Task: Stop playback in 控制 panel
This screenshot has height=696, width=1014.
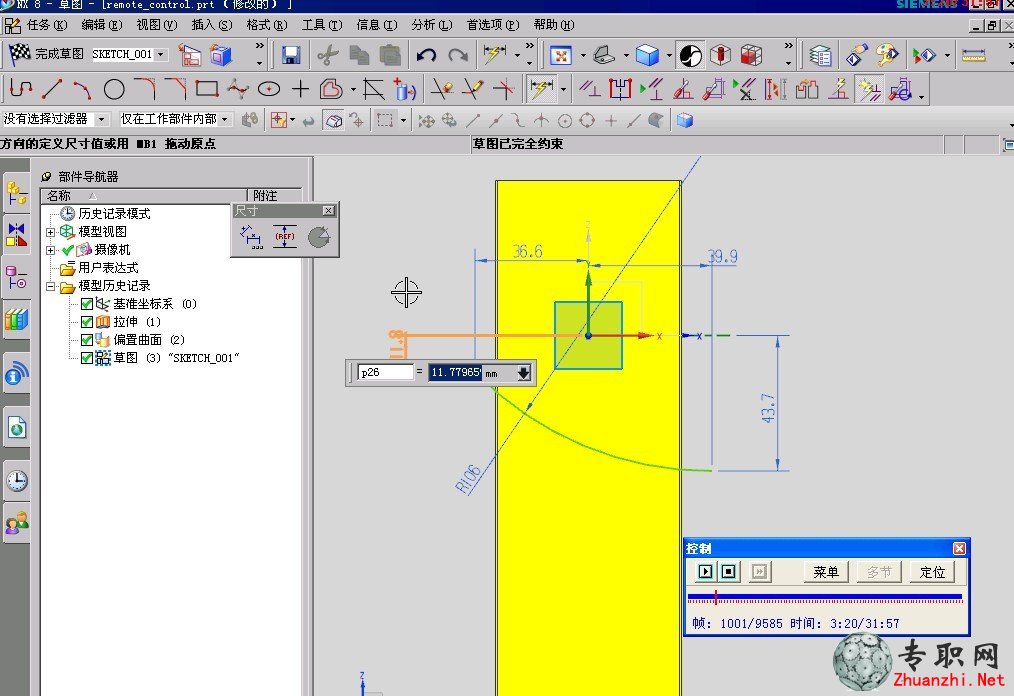Action: tap(729, 572)
